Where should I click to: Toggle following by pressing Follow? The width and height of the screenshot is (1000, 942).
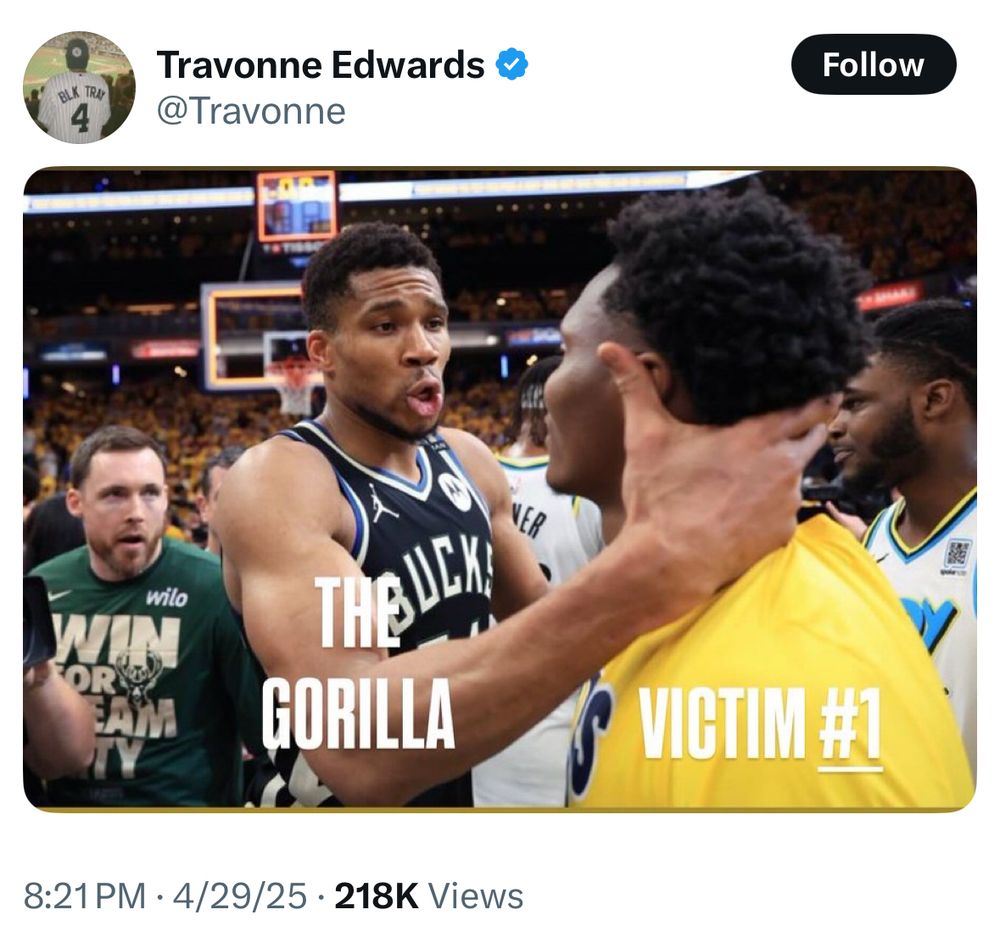tap(873, 65)
